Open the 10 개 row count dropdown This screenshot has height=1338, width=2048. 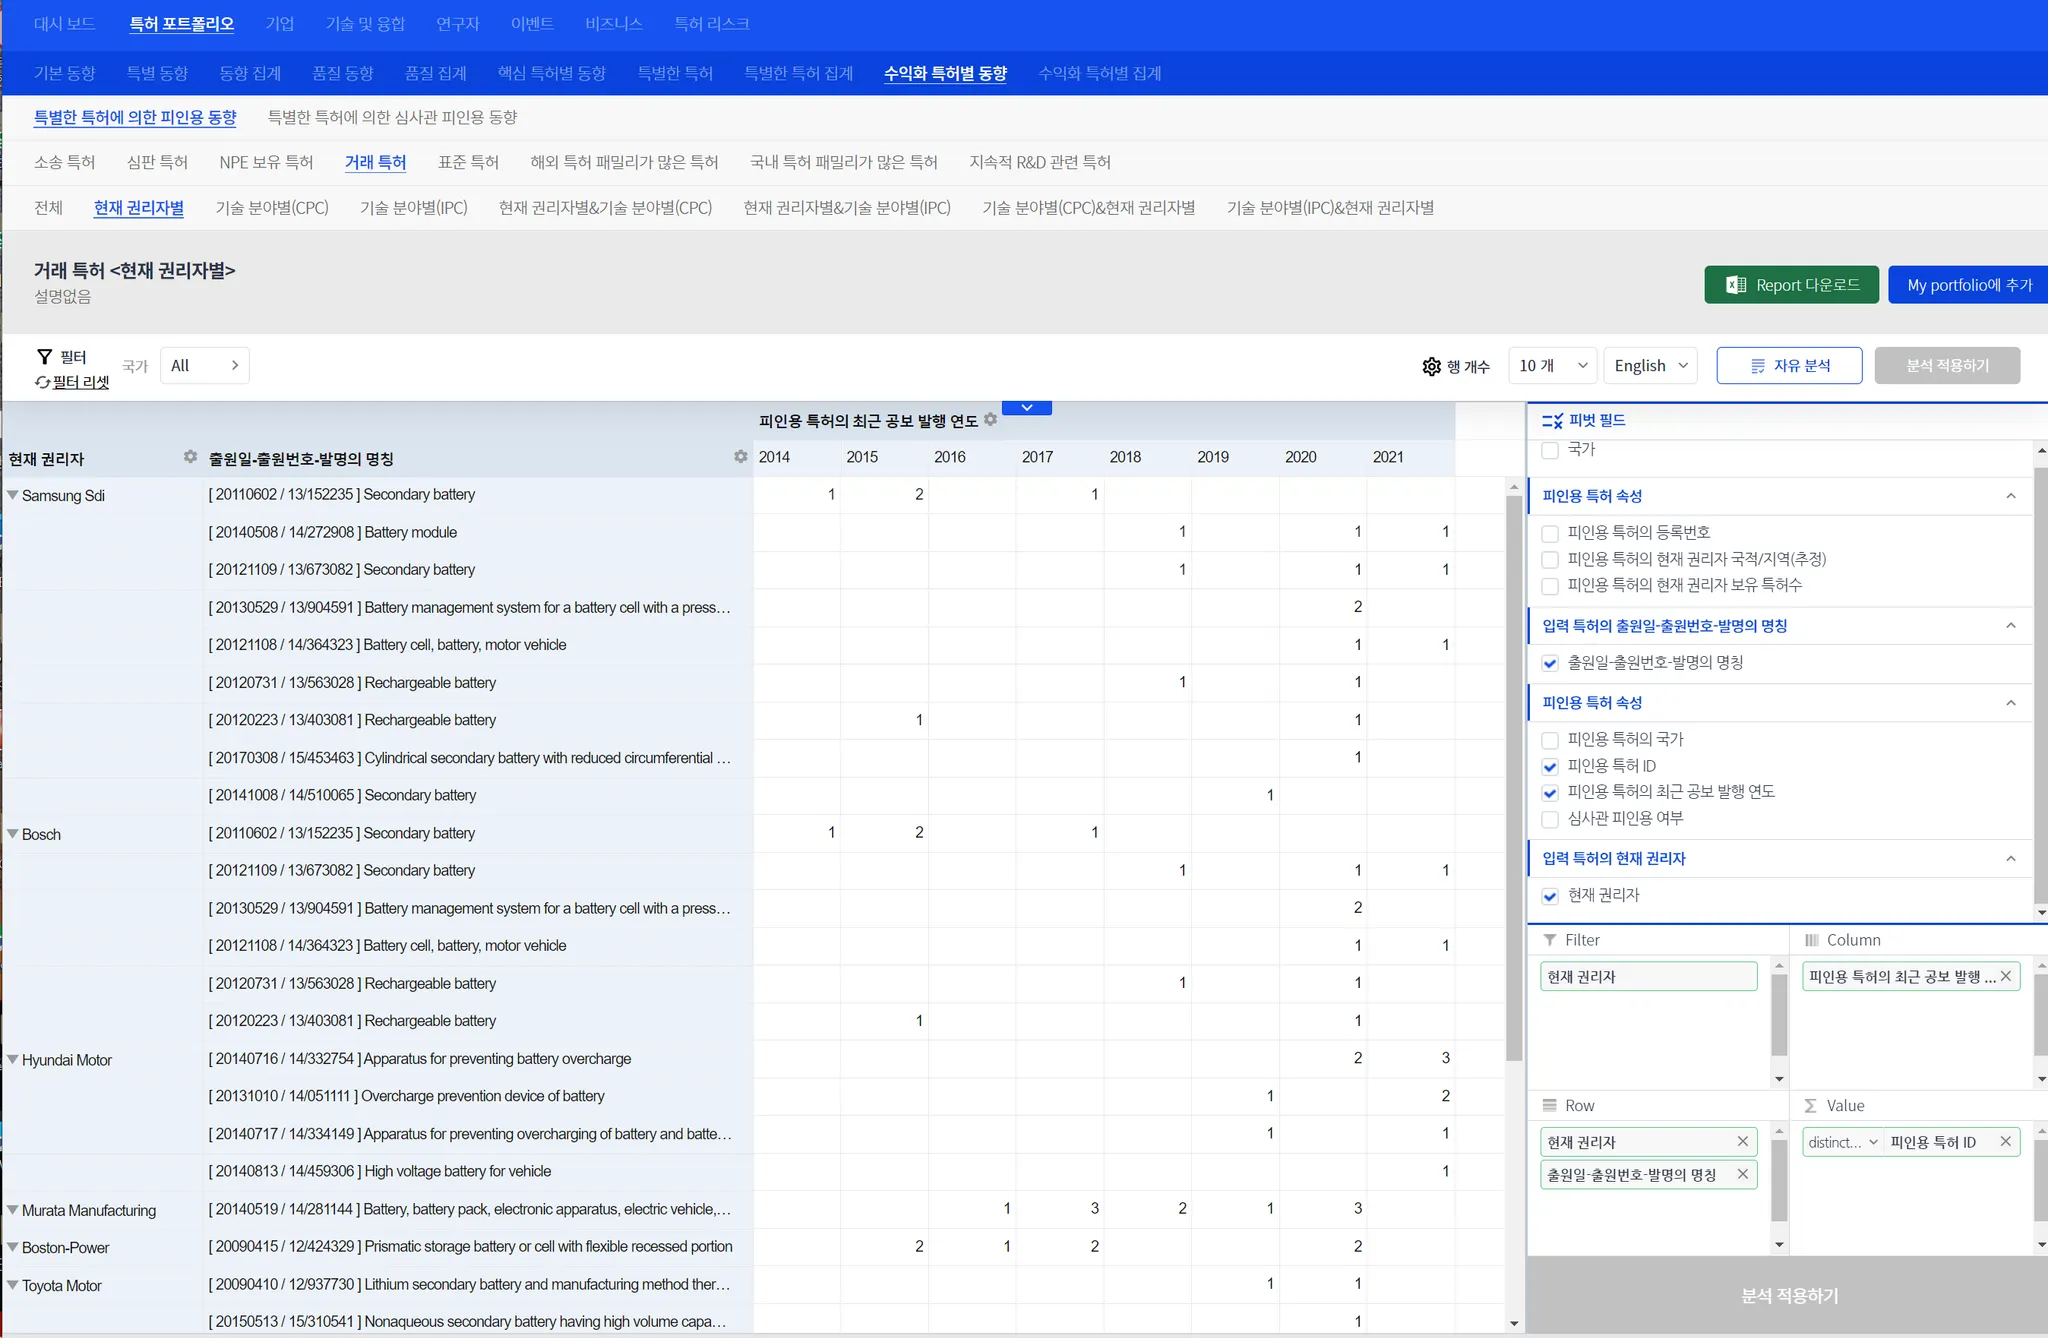pyautogui.click(x=1552, y=366)
